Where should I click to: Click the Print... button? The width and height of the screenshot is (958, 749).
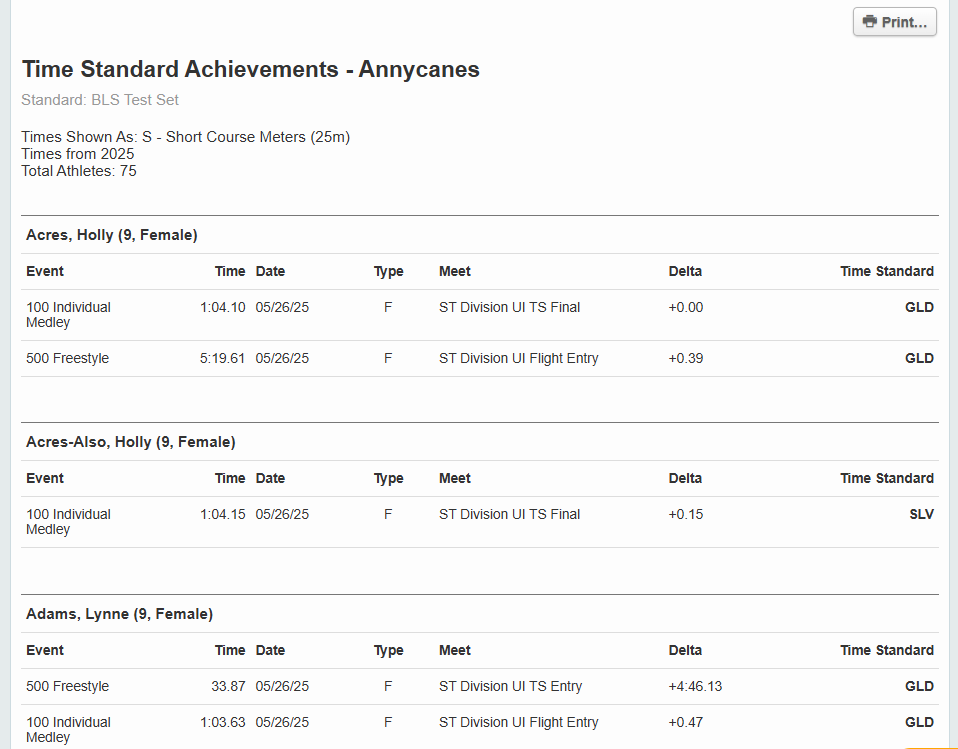(x=894, y=22)
